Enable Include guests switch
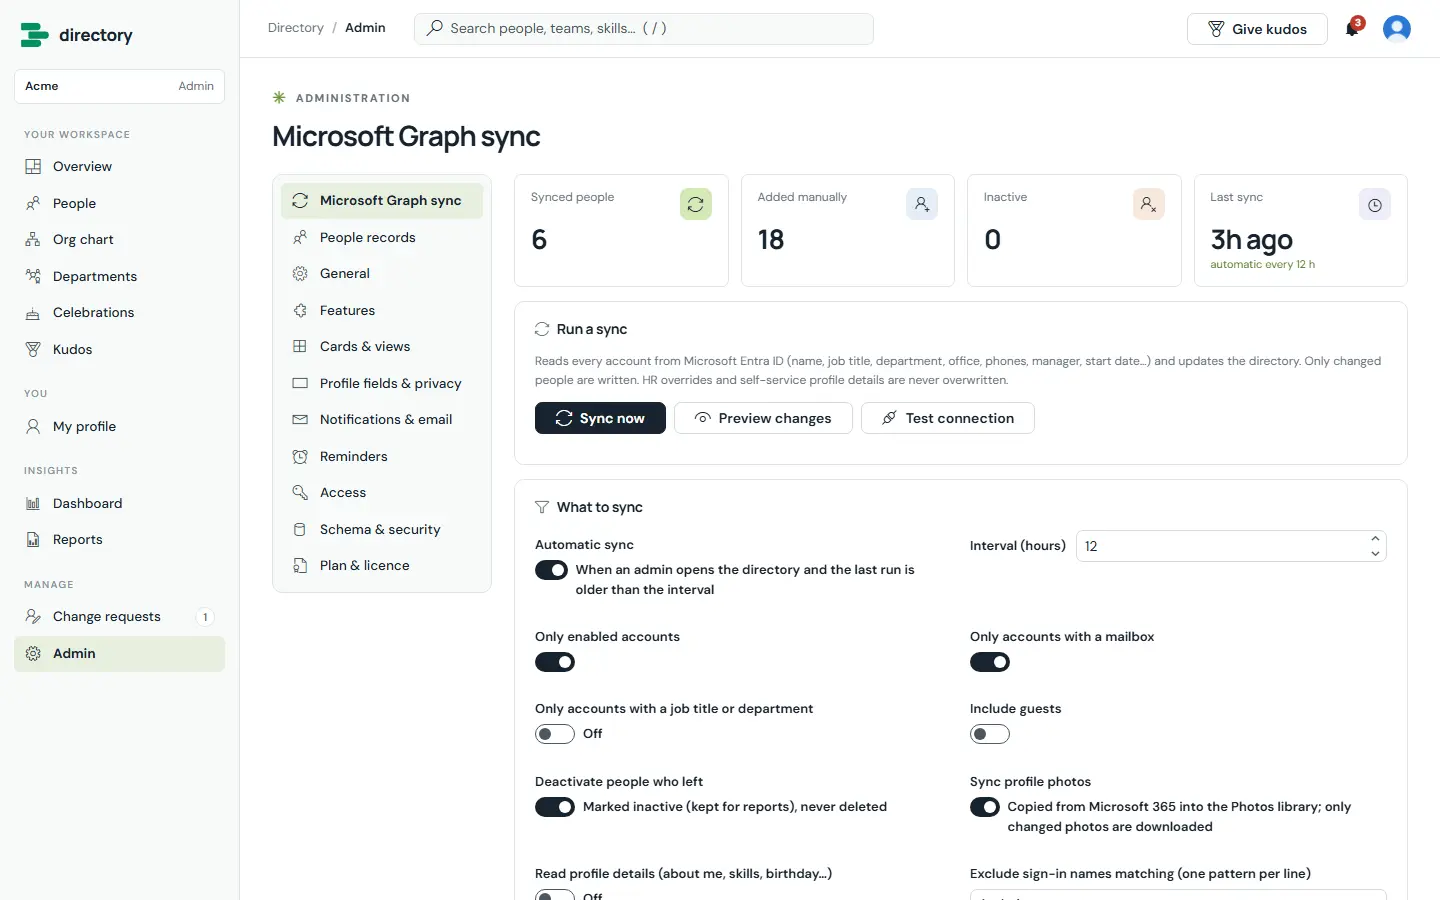 [x=990, y=734]
